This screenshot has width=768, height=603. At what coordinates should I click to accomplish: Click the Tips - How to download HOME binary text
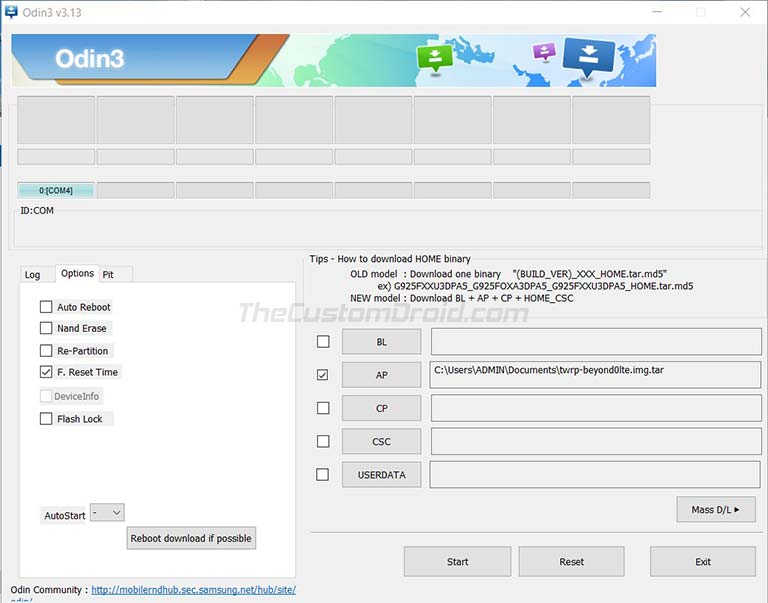390,259
